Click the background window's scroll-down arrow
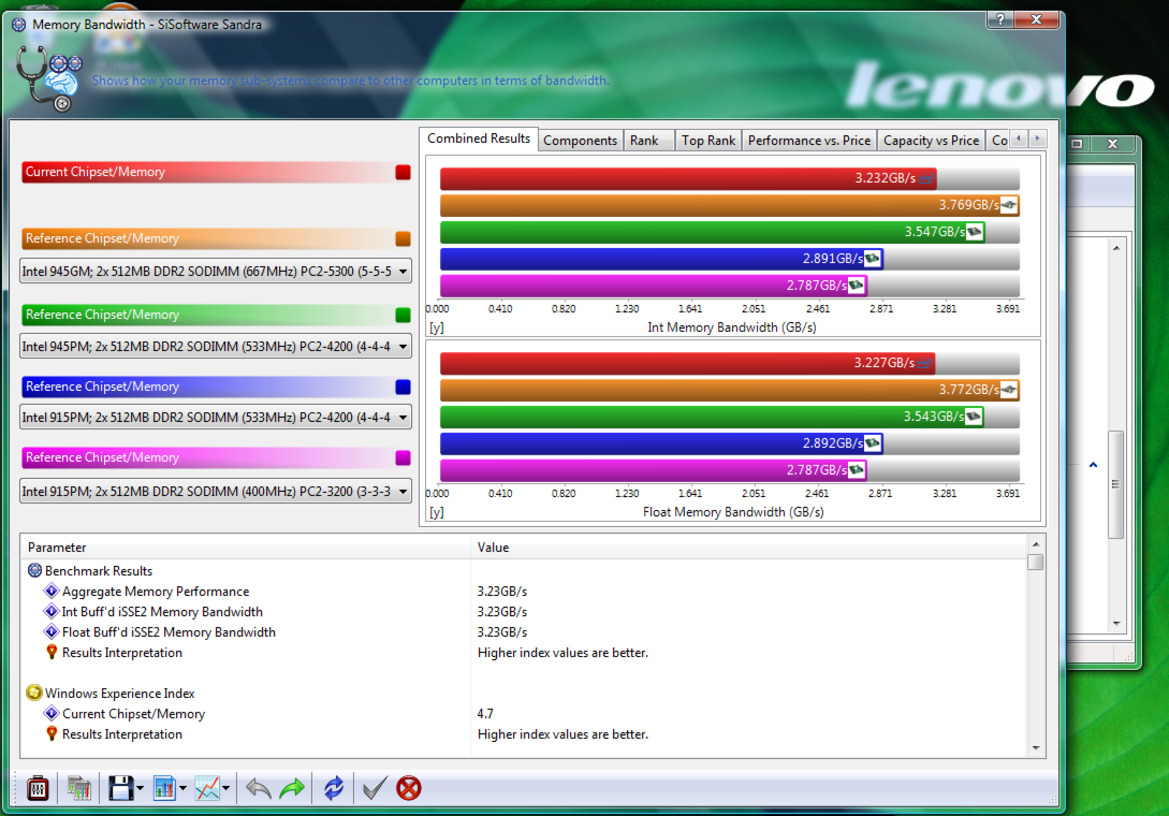Viewport: 1169px width, 816px height. point(1116,623)
